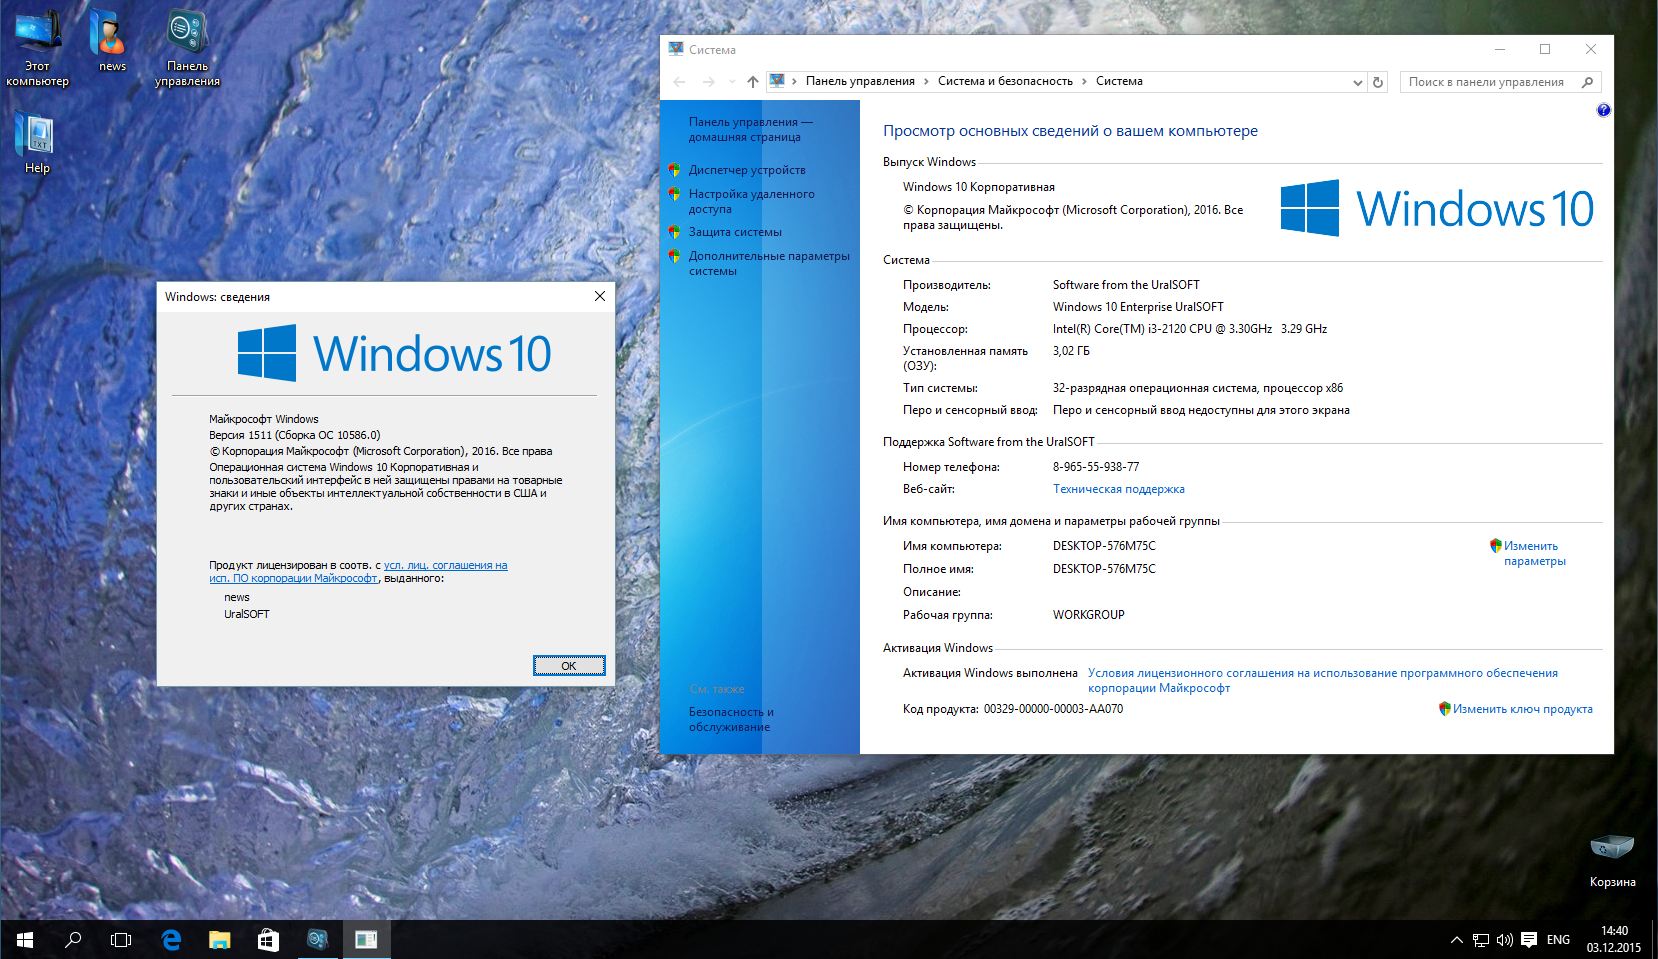Open network status tray icon
Image resolution: width=1658 pixels, height=959 pixels.
pyautogui.click(x=1481, y=940)
